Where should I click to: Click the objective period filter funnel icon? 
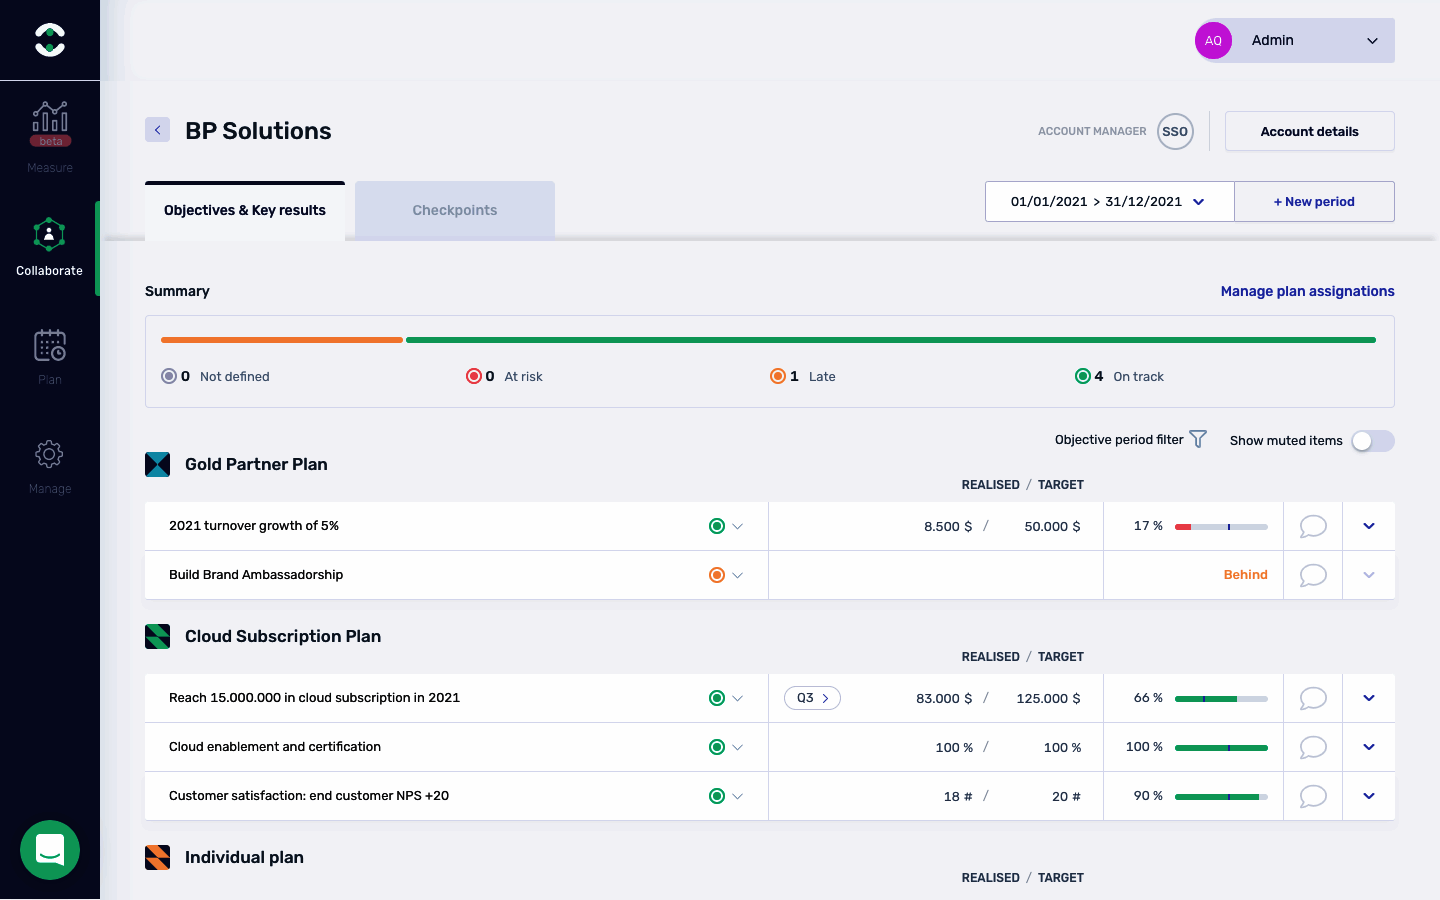click(x=1198, y=439)
